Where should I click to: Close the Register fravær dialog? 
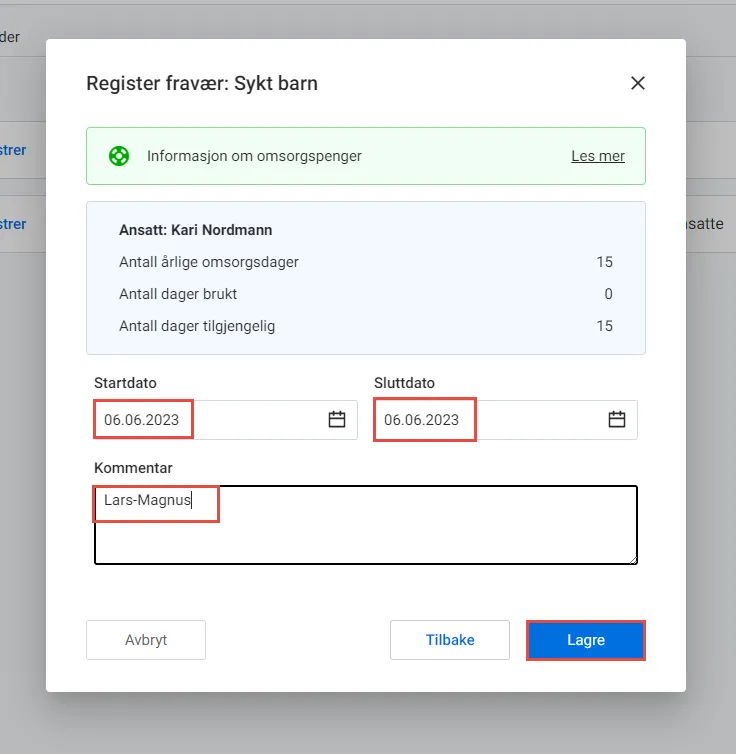click(x=637, y=83)
